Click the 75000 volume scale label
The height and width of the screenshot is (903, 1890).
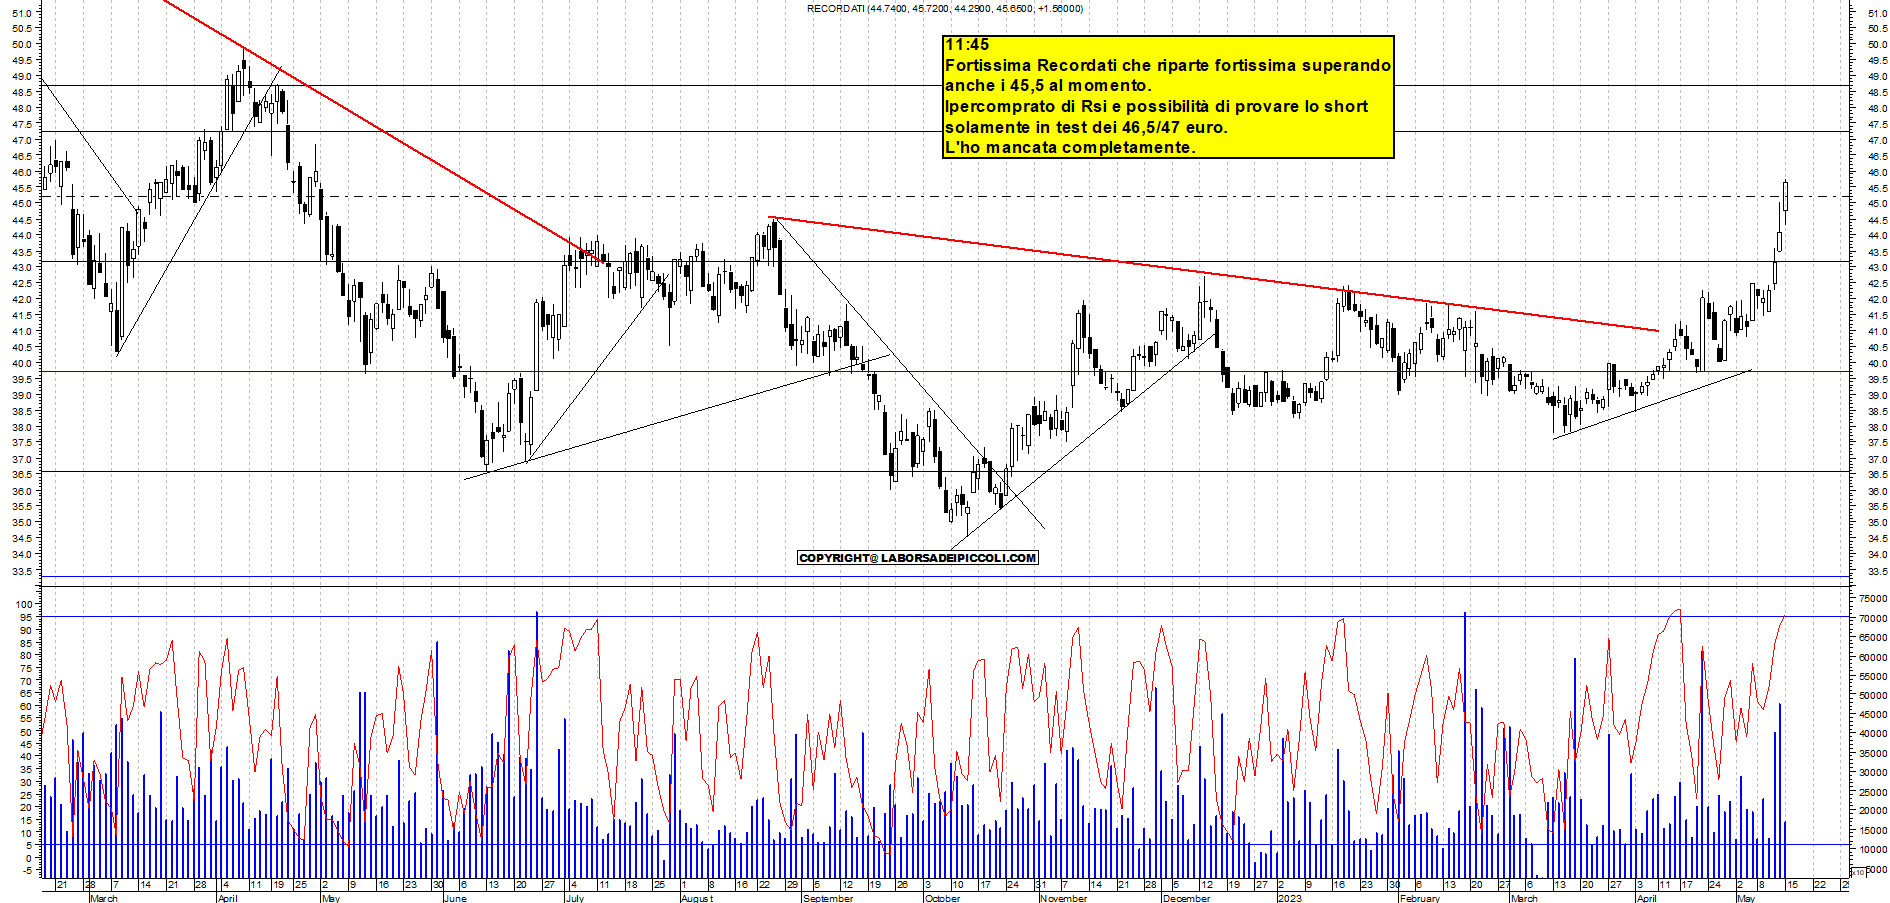click(x=1873, y=598)
